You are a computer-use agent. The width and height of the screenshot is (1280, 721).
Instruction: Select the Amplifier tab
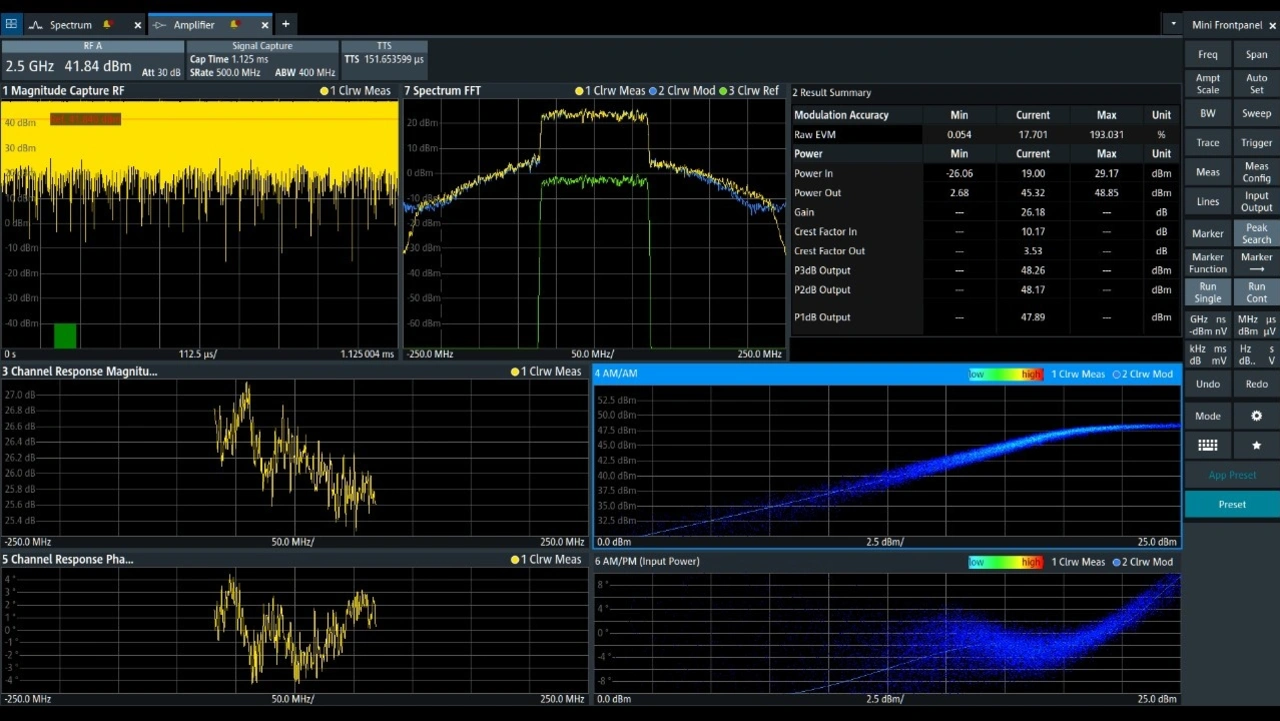pos(194,25)
